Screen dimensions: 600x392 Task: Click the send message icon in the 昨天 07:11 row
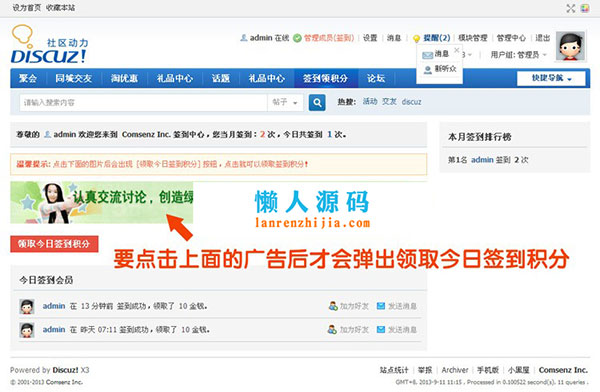(x=381, y=329)
